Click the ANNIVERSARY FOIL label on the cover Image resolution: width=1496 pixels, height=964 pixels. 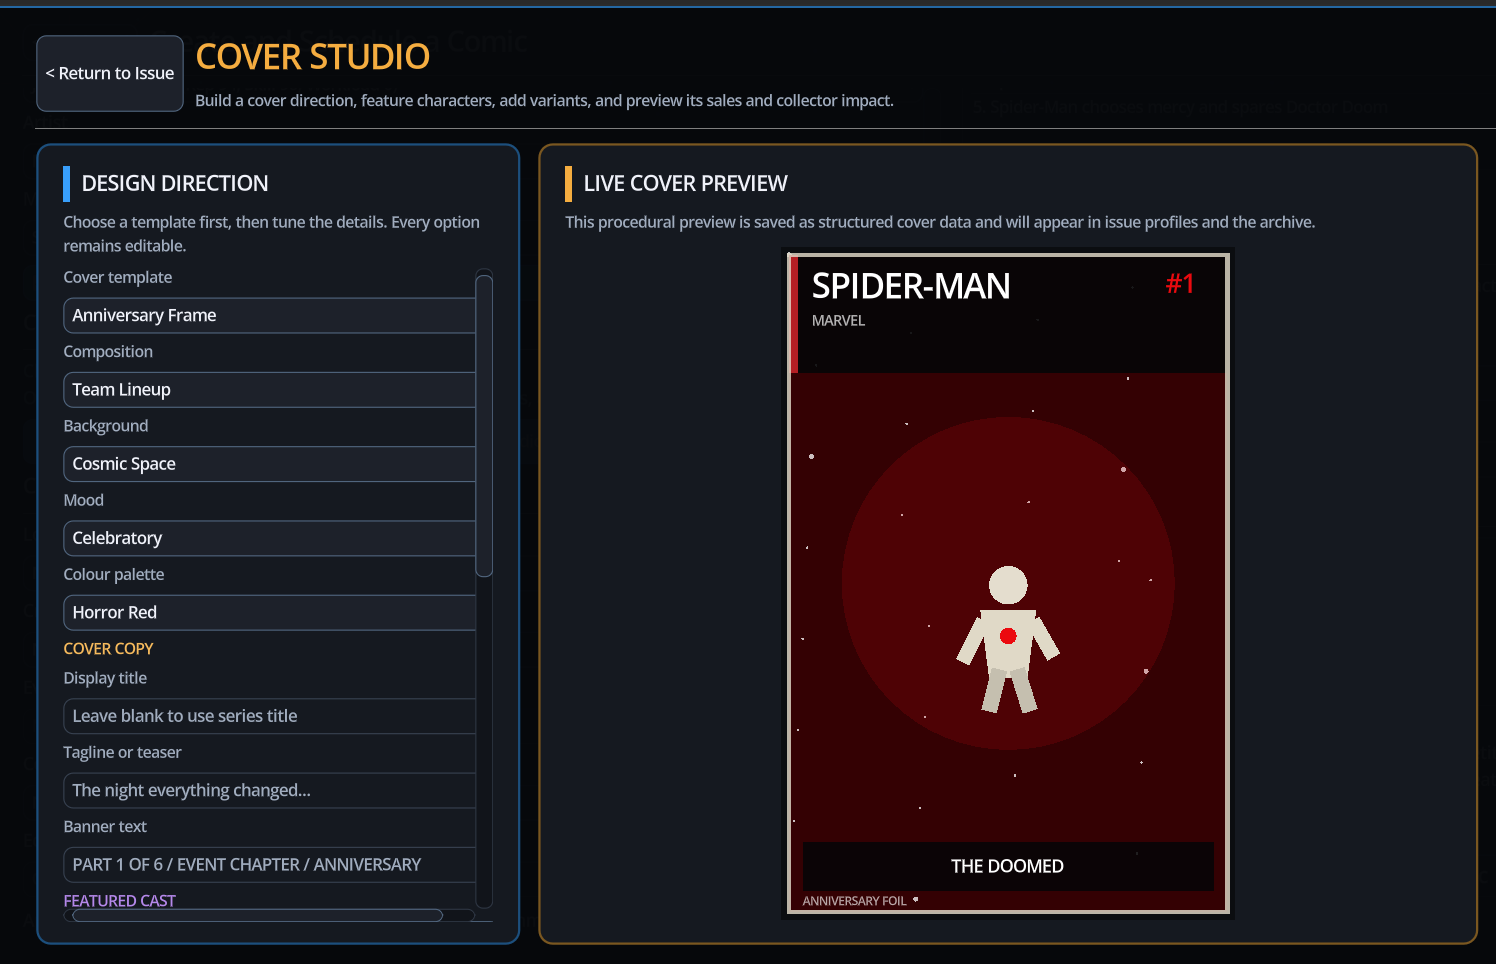[x=854, y=901]
